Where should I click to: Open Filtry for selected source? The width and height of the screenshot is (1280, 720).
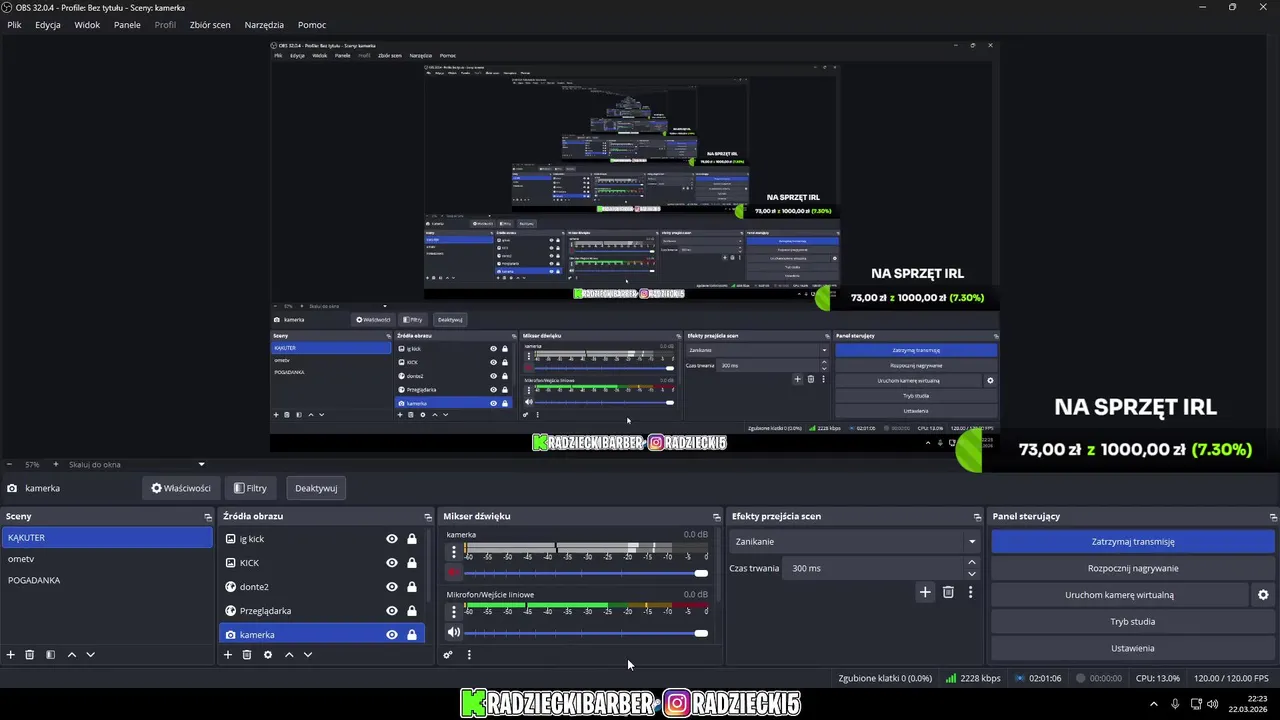pos(250,488)
